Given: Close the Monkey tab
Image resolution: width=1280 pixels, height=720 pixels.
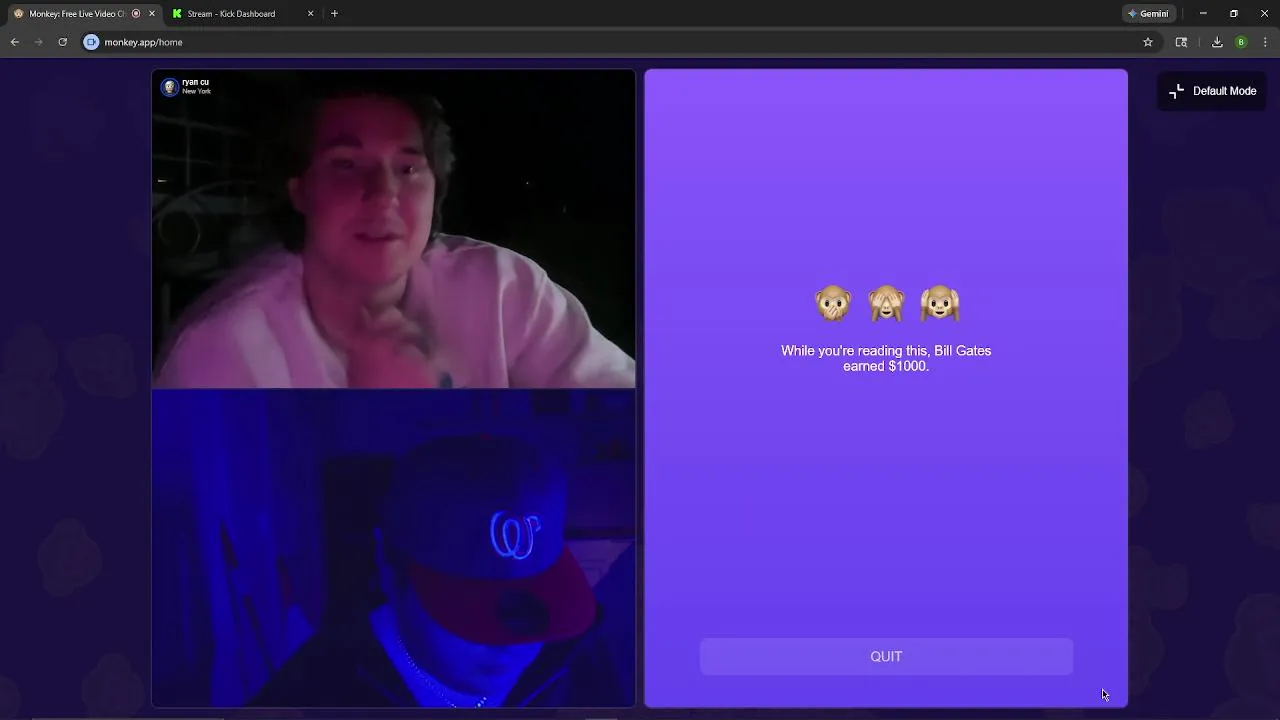Looking at the screenshot, I should pyautogui.click(x=152, y=14).
